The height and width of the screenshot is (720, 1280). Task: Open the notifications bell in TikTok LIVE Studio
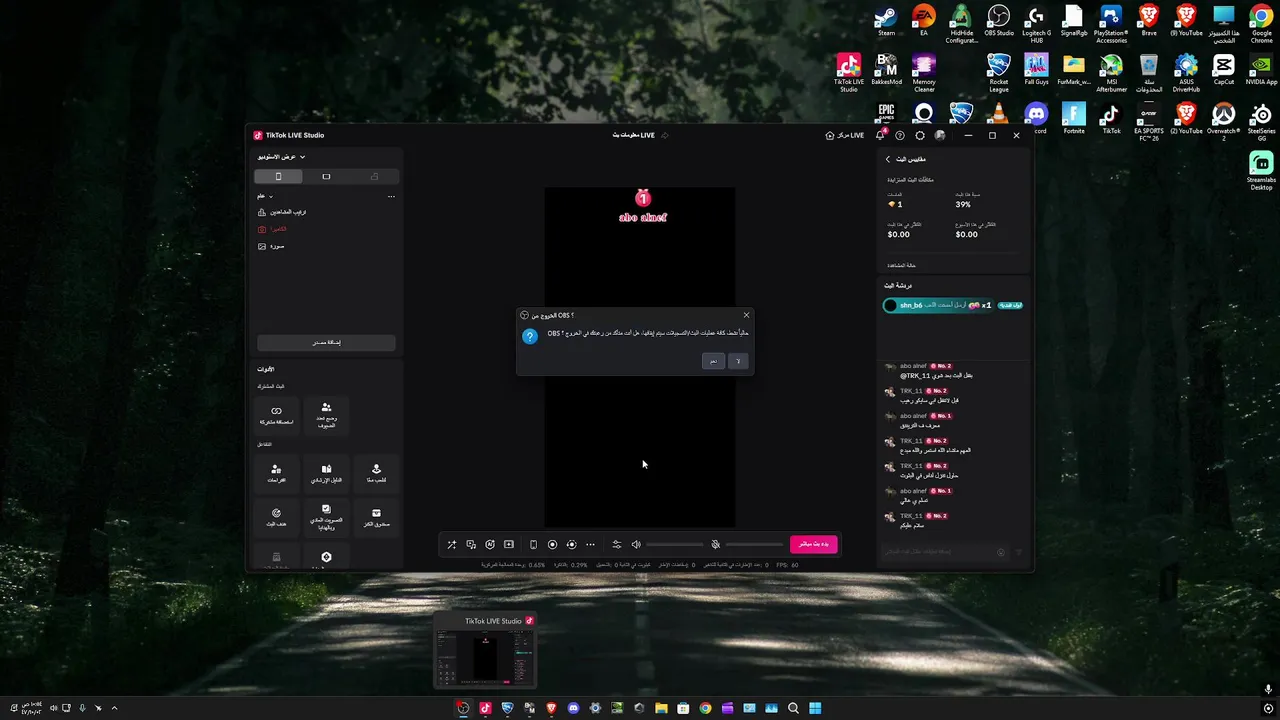(881, 135)
